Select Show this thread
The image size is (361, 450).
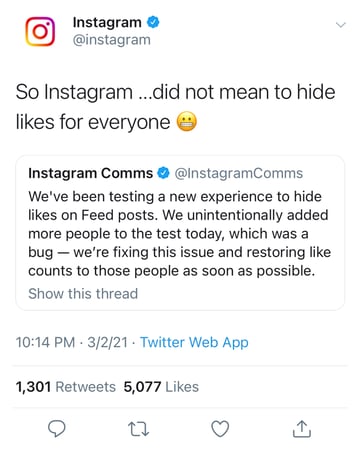(x=83, y=294)
